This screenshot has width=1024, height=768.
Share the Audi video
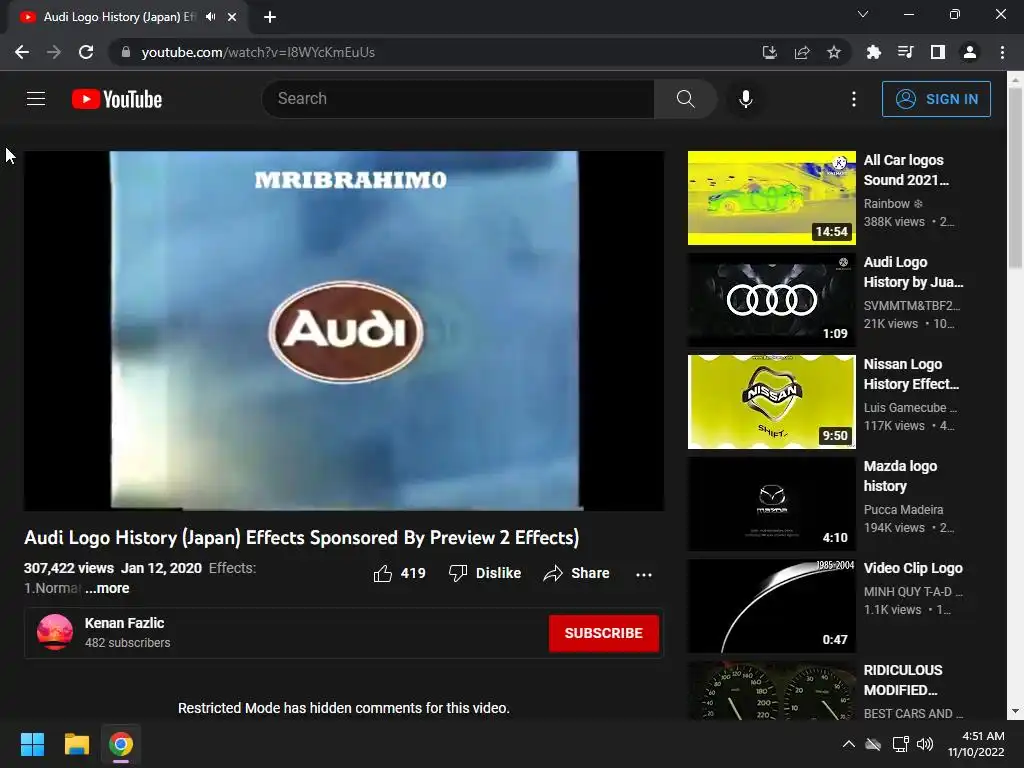coord(576,573)
